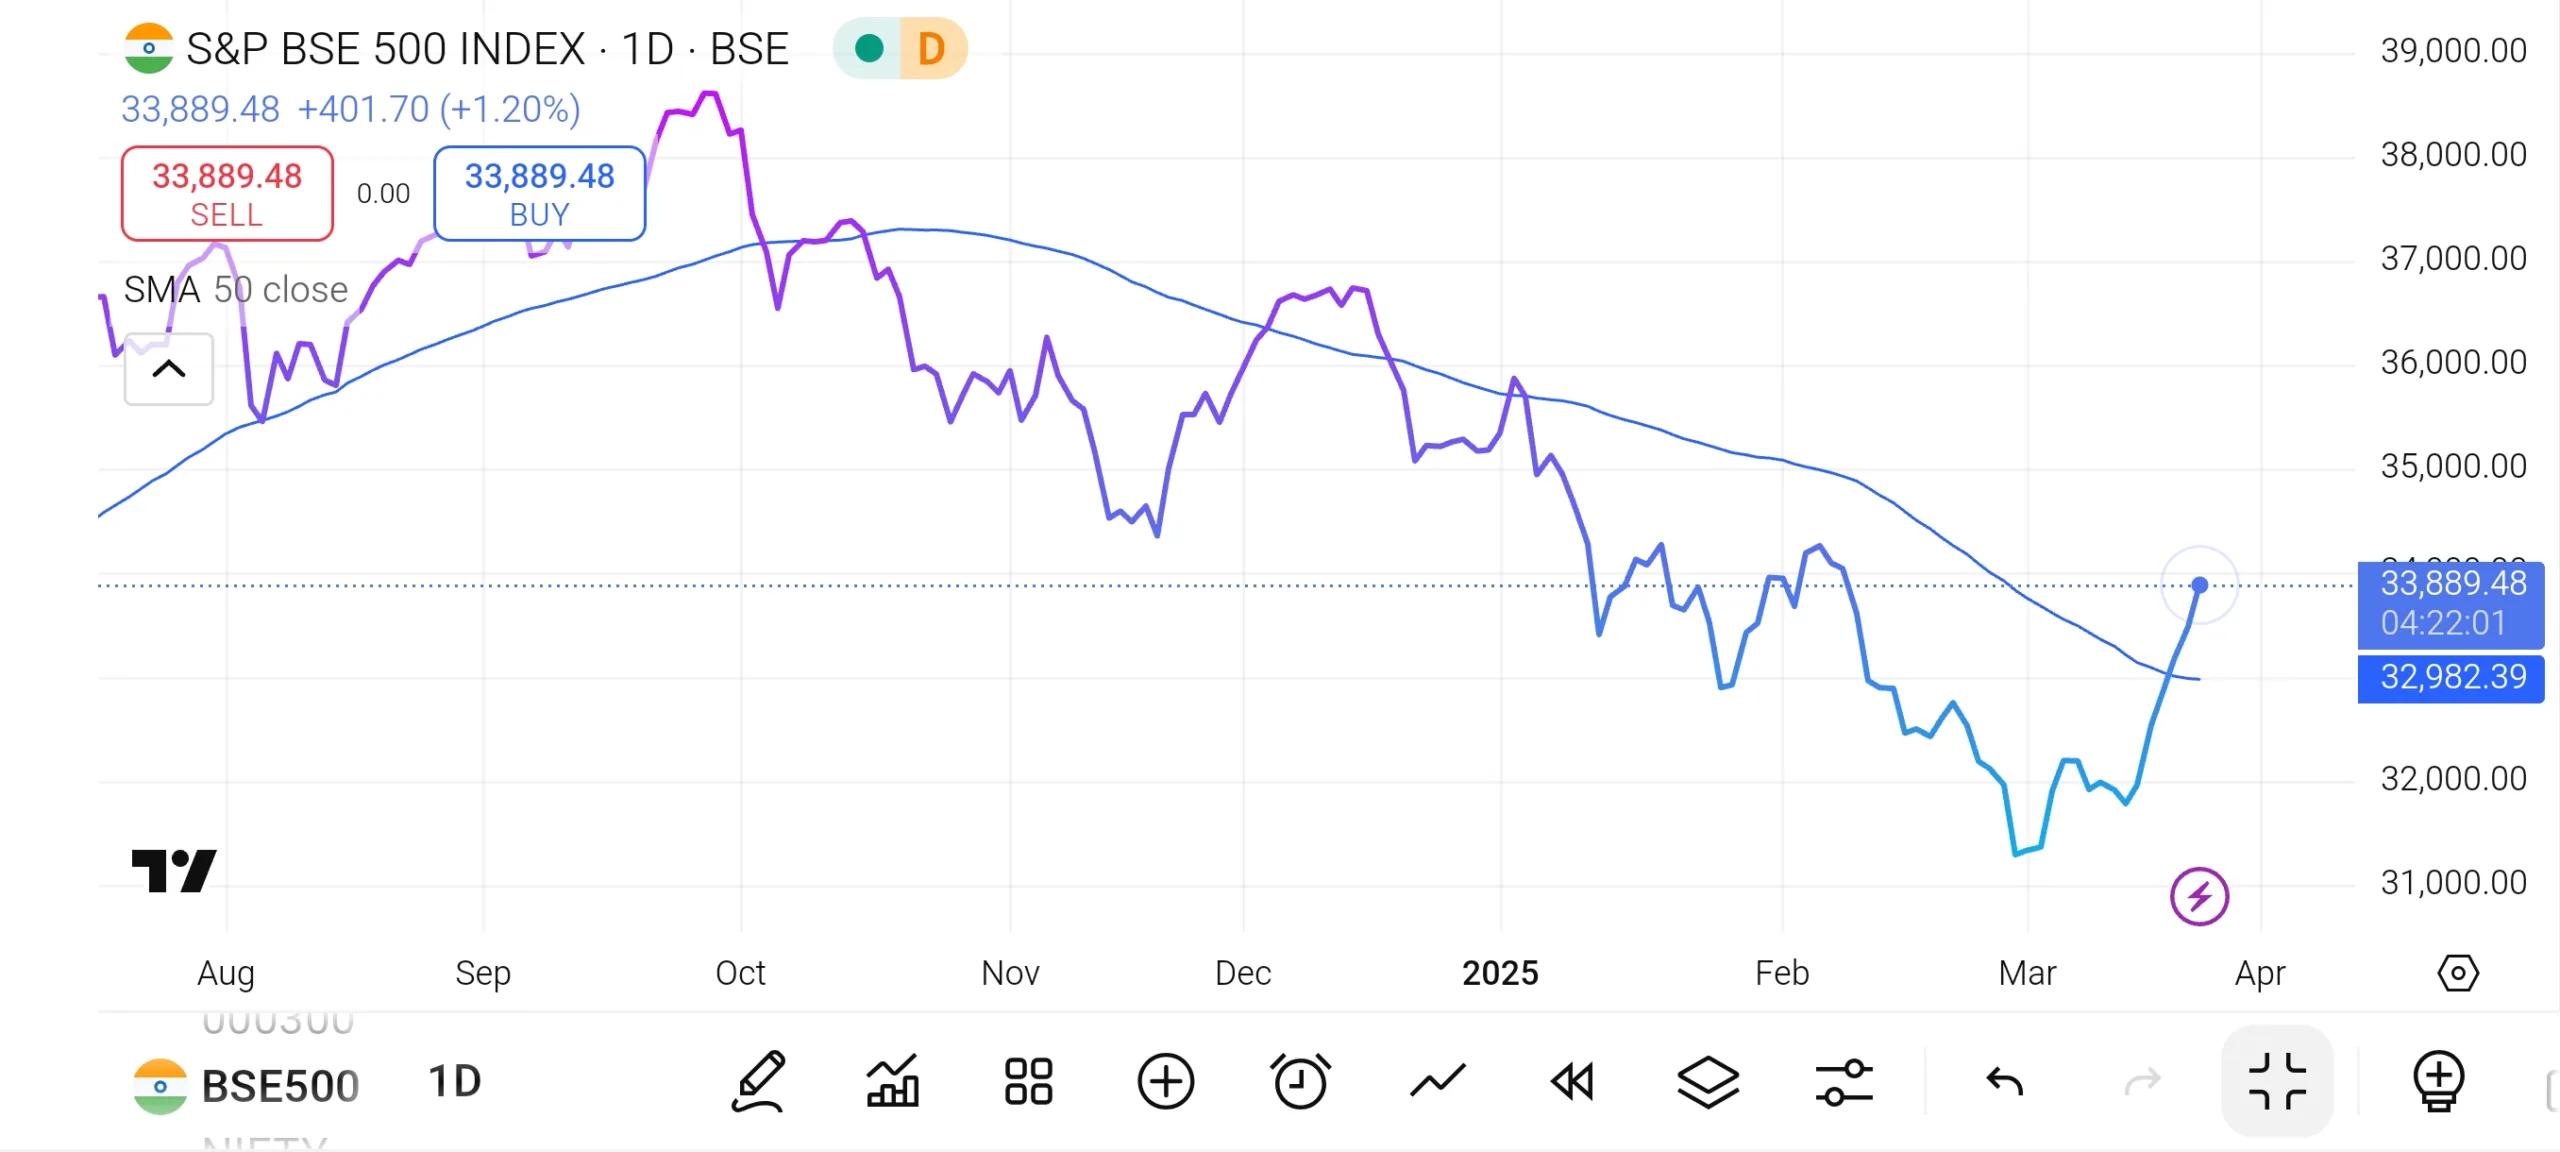
Task: Open the layout grid icon
Action: 1028,1081
